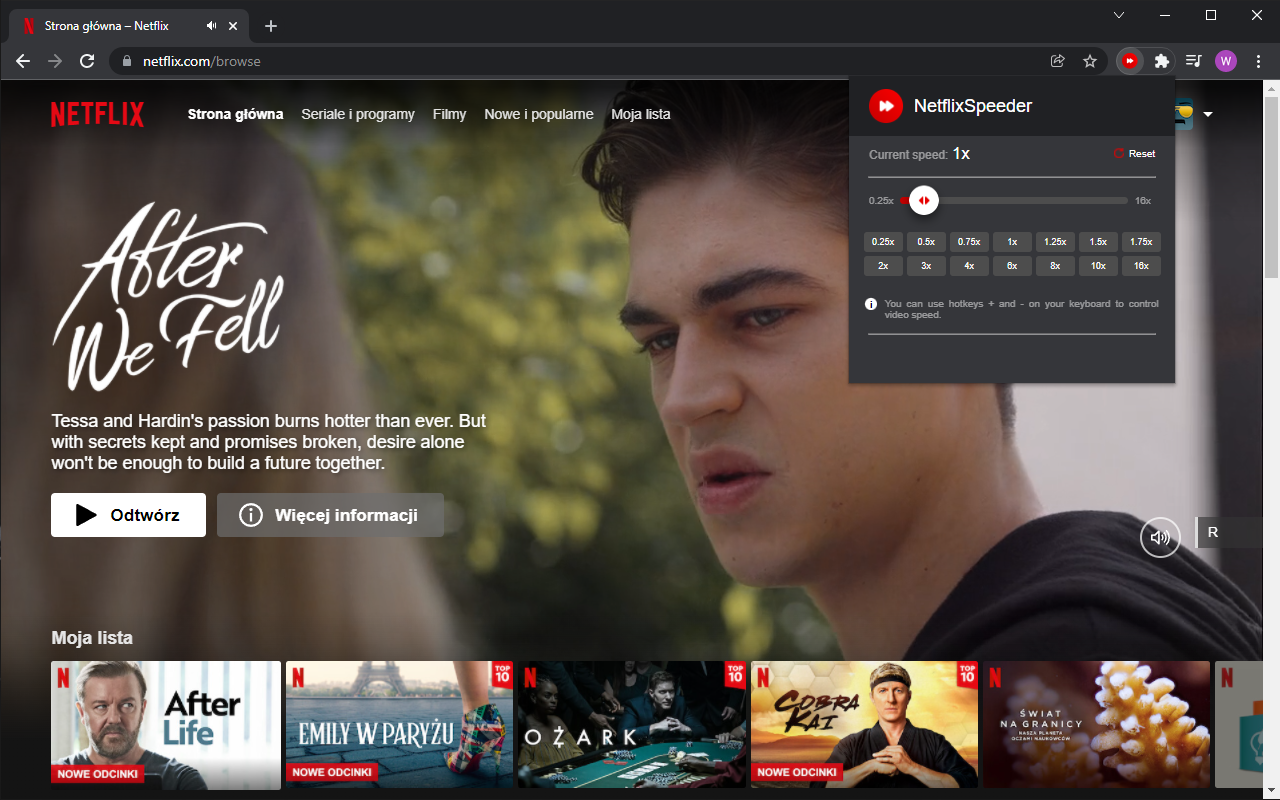1280x800 pixels.
Task: Open Seriale i programy section
Action: click(358, 114)
